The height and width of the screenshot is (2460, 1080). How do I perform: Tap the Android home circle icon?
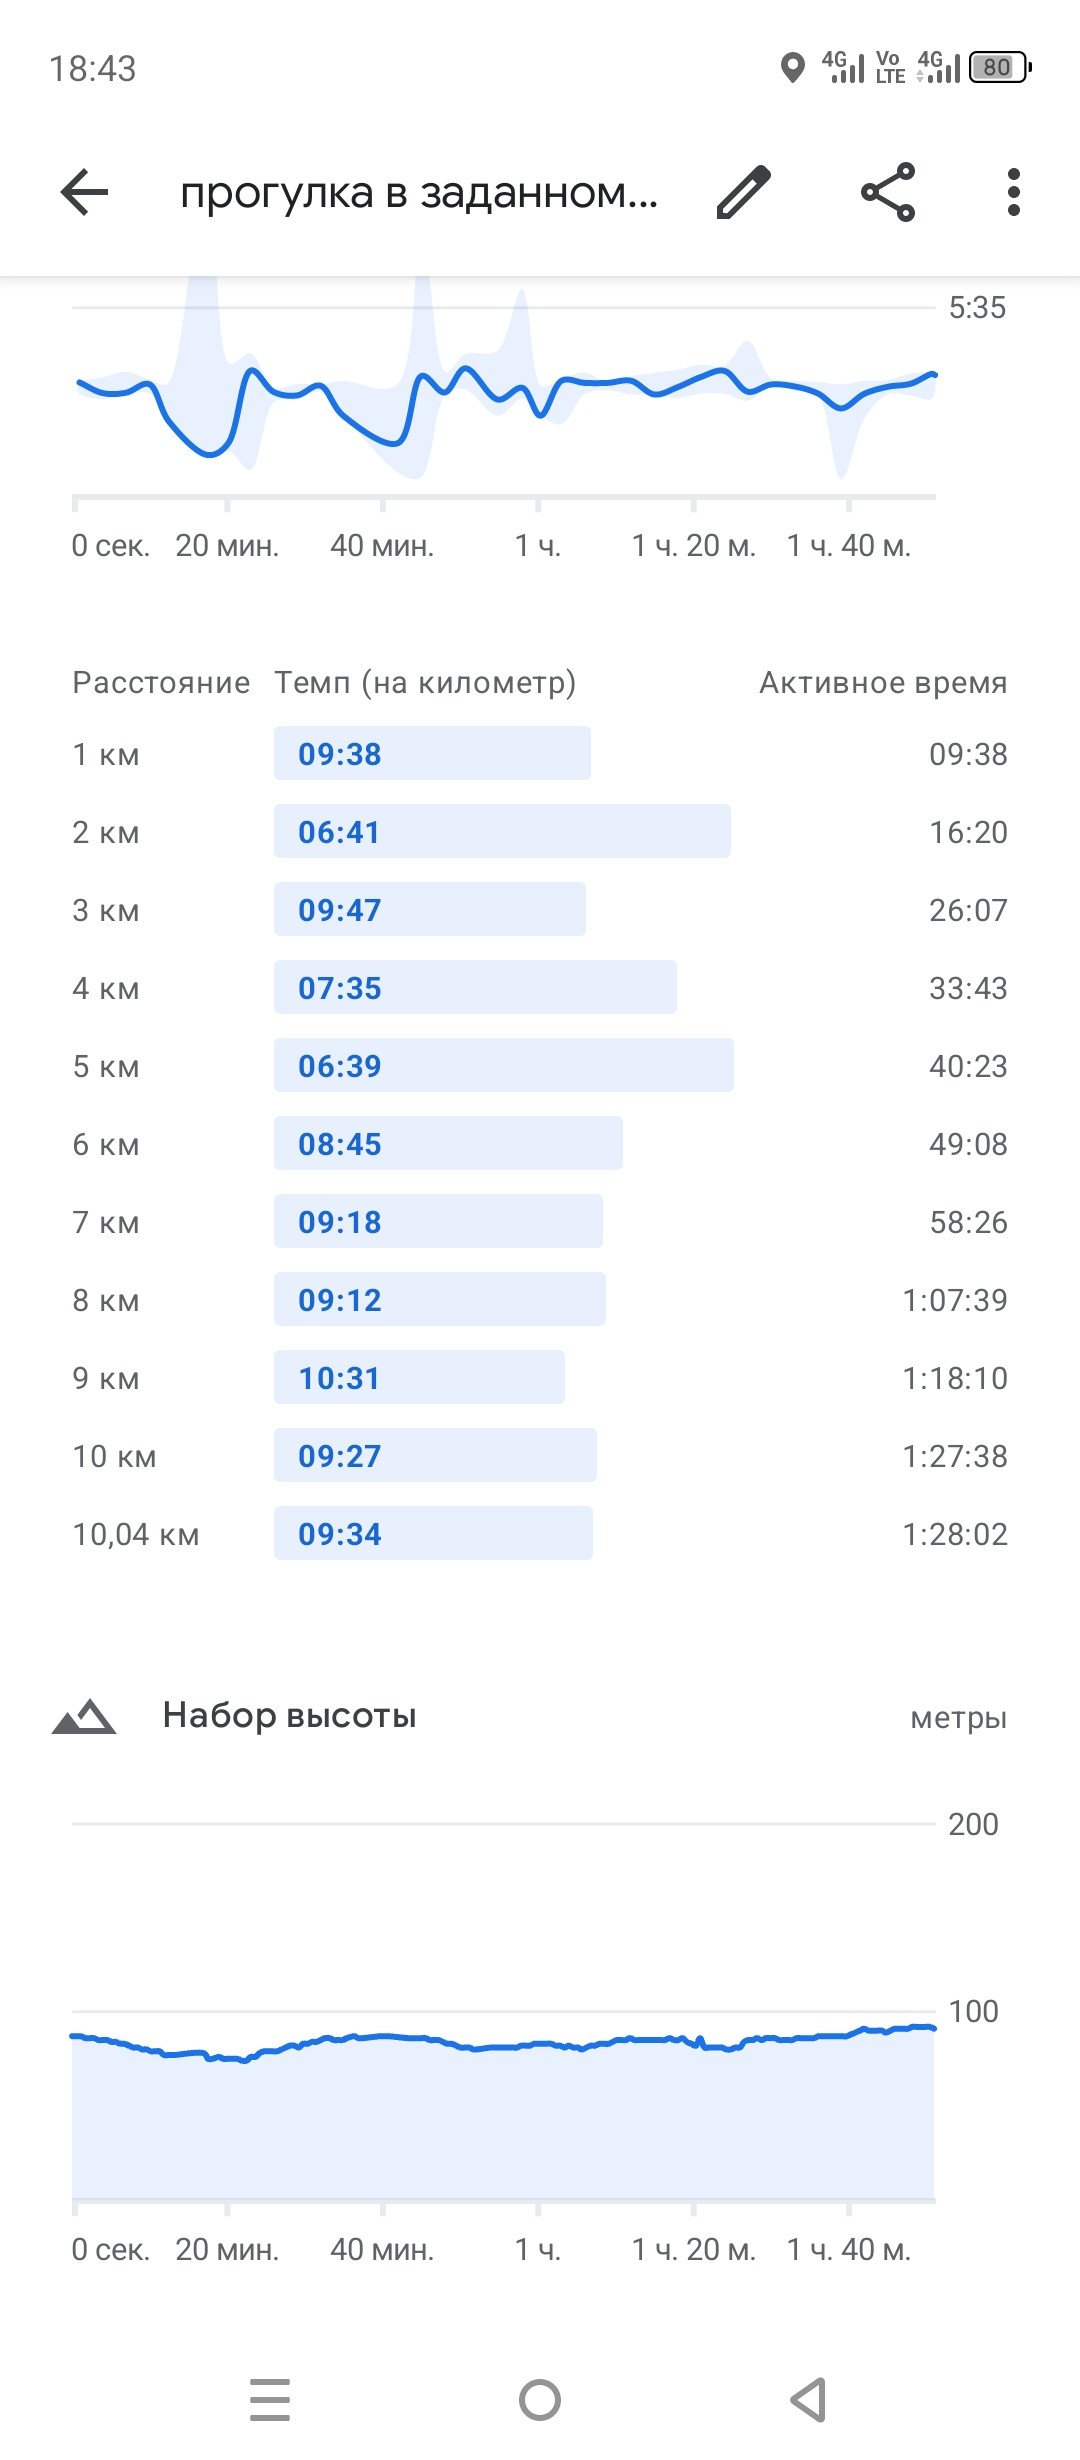pos(540,2400)
